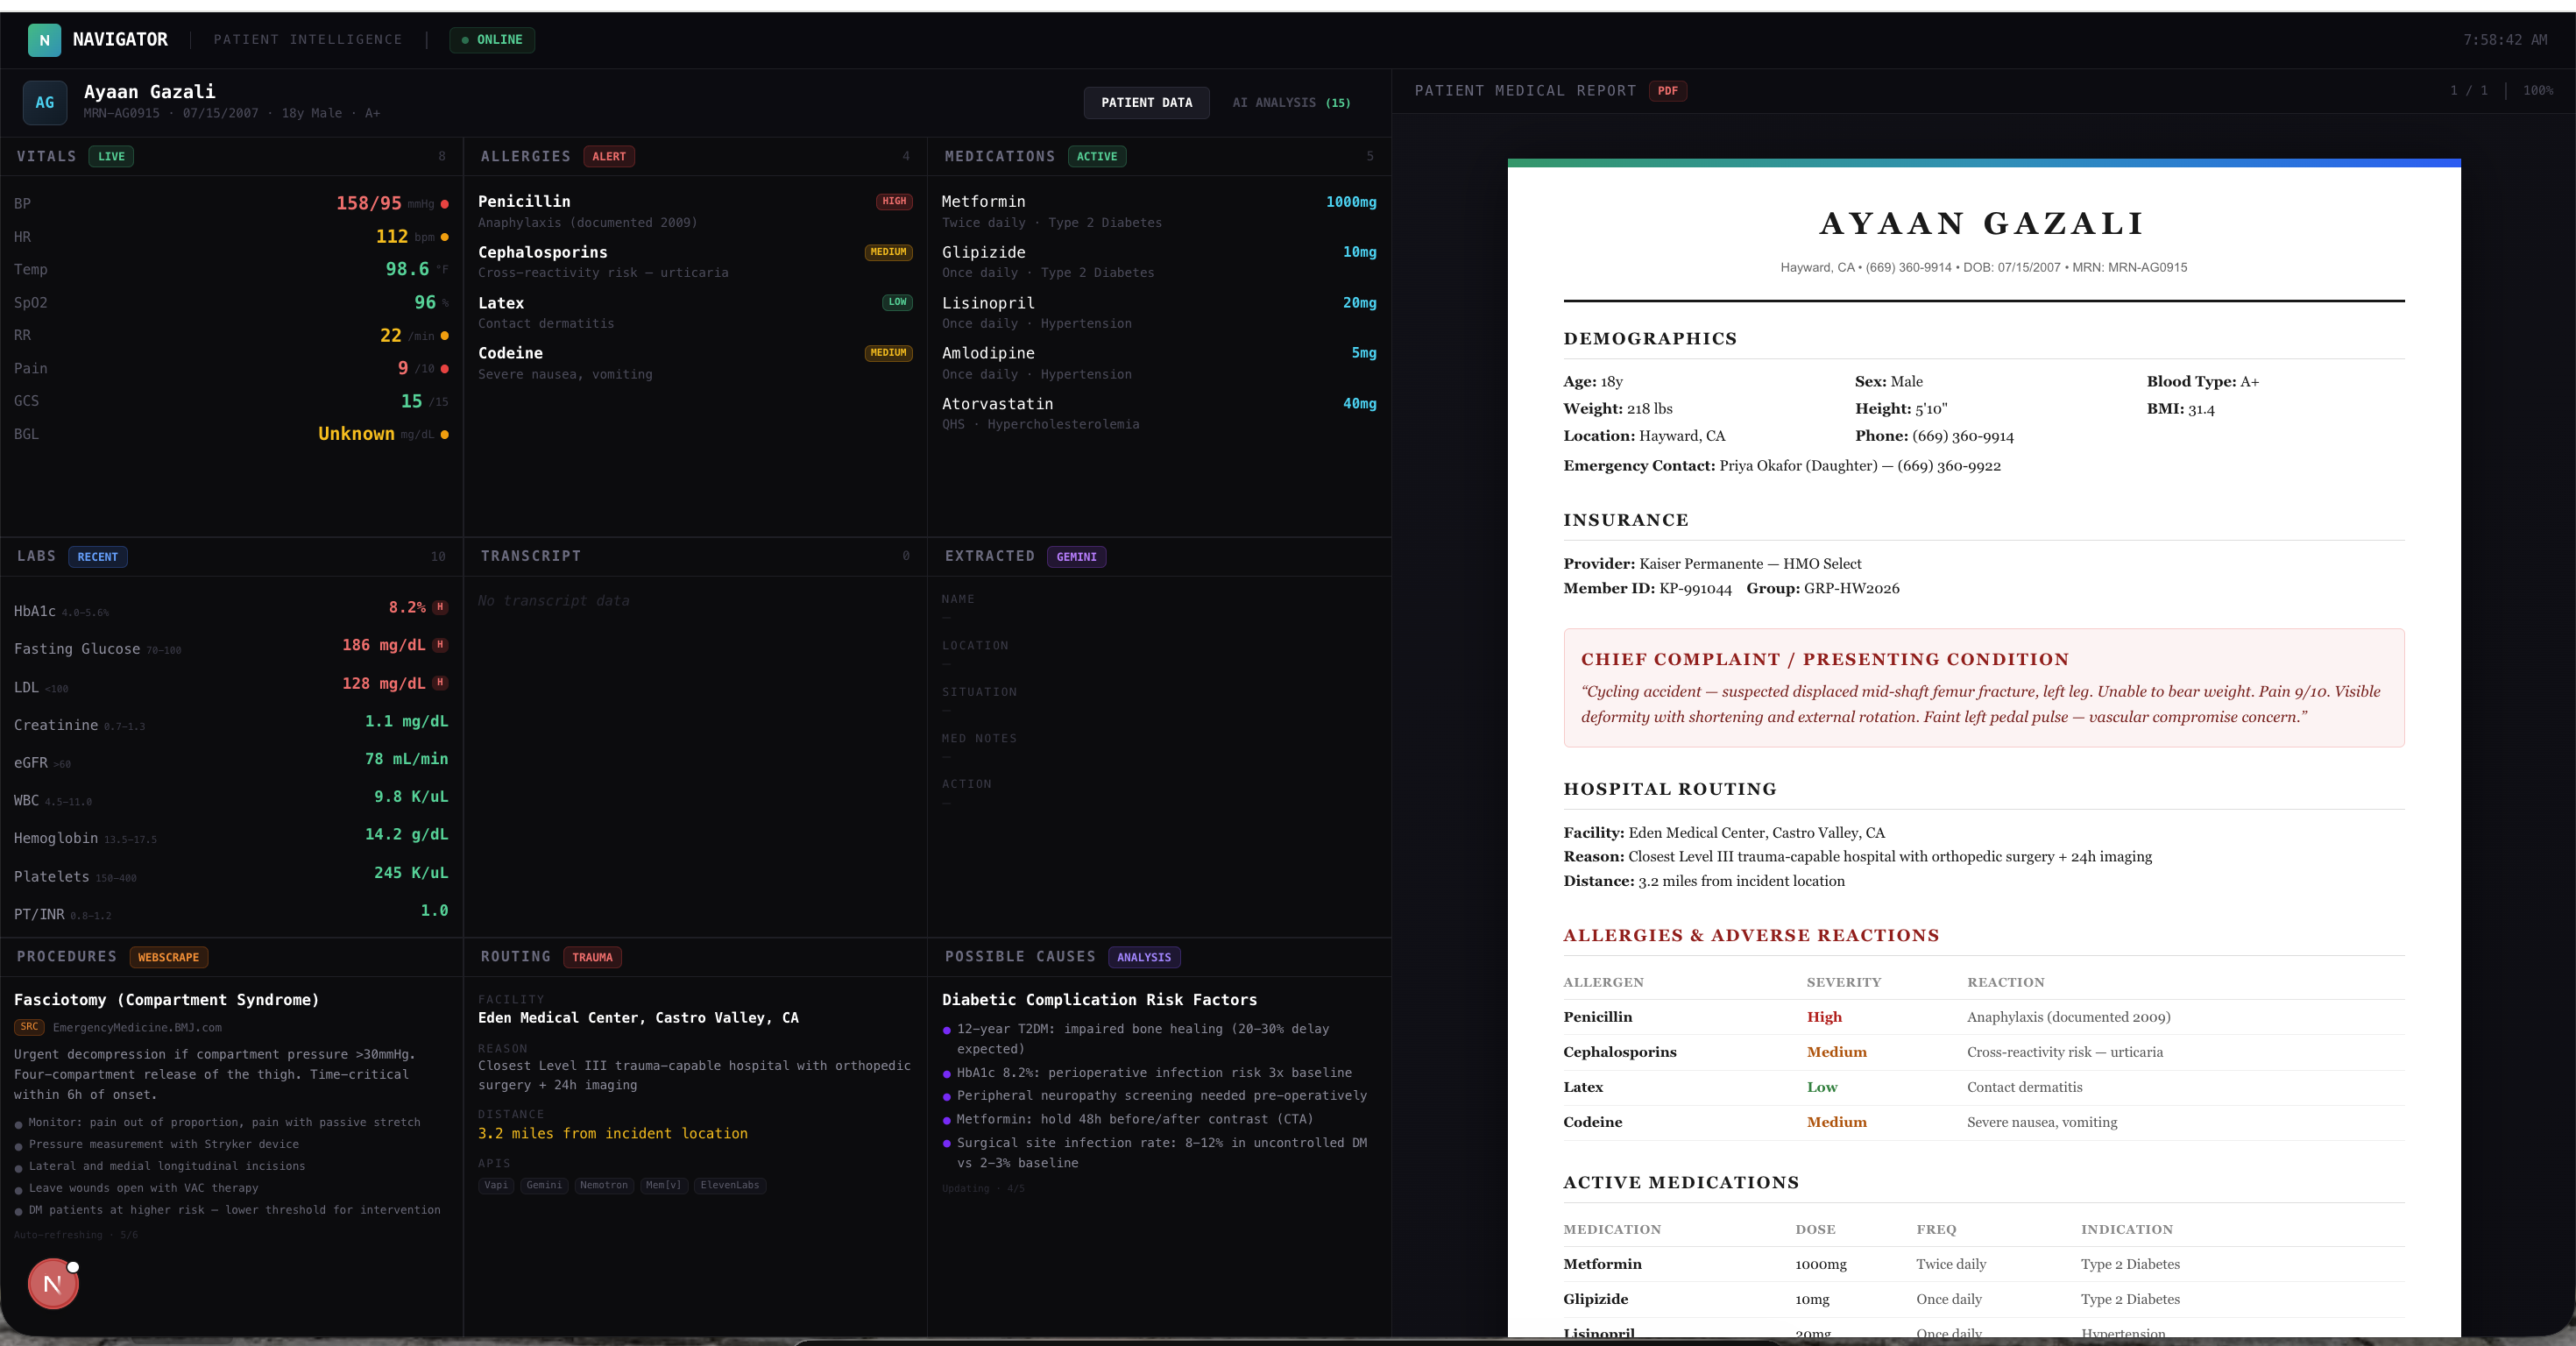Image resolution: width=2576 pixels, height=1346 pixels.
Task: Click the H flag next to HbA1c
Action: click(x=440, y=607)
